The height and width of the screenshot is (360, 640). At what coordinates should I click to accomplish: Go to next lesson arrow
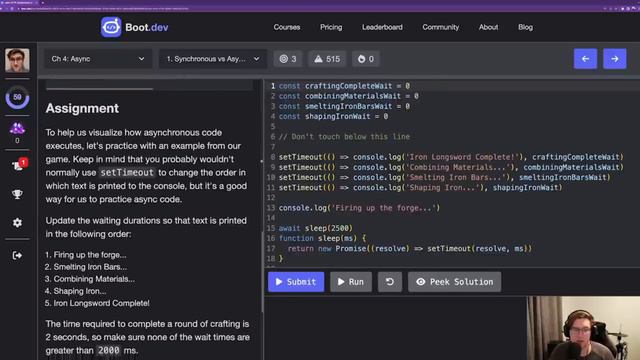615,59
